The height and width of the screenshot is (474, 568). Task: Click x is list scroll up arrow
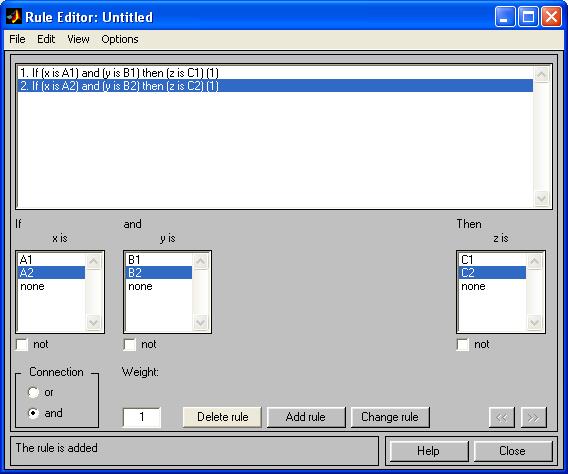pos(93,261)
